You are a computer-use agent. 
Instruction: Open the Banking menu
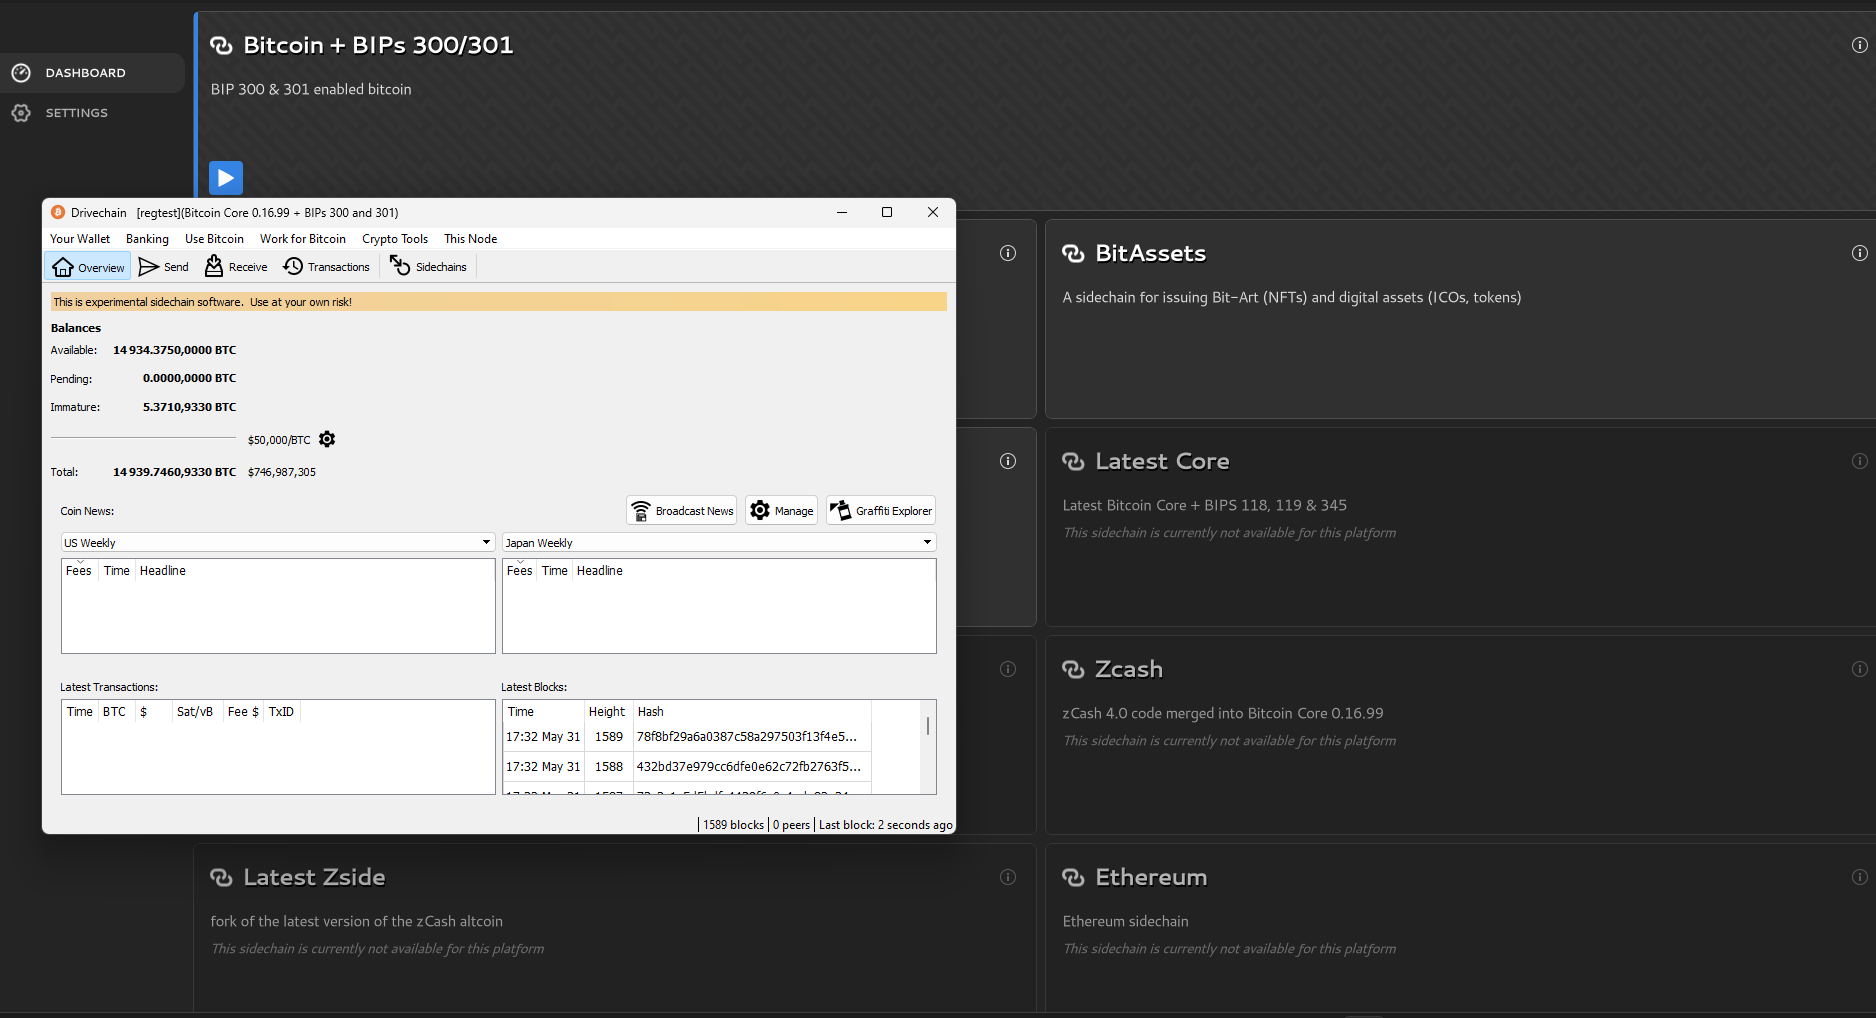(x=147, y=239)
